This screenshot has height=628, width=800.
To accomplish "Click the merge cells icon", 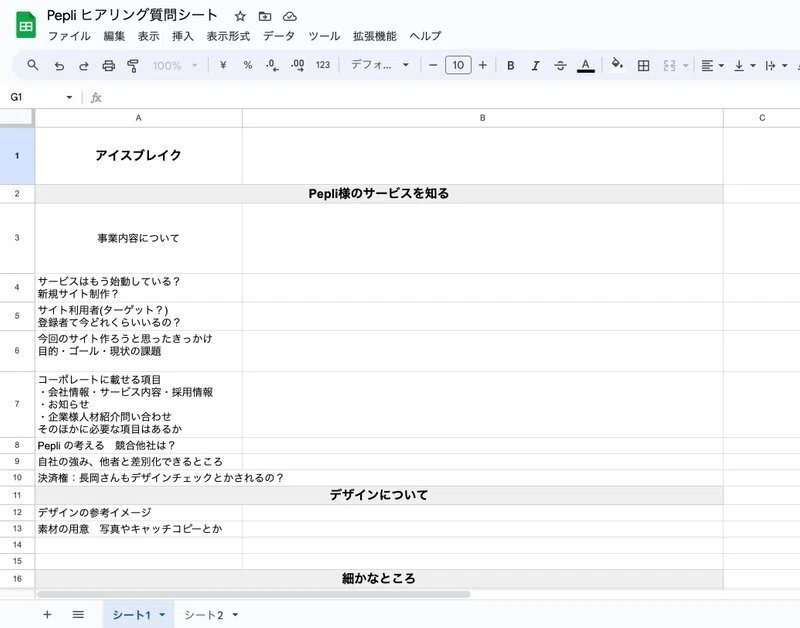I will (x=669, y=65).
